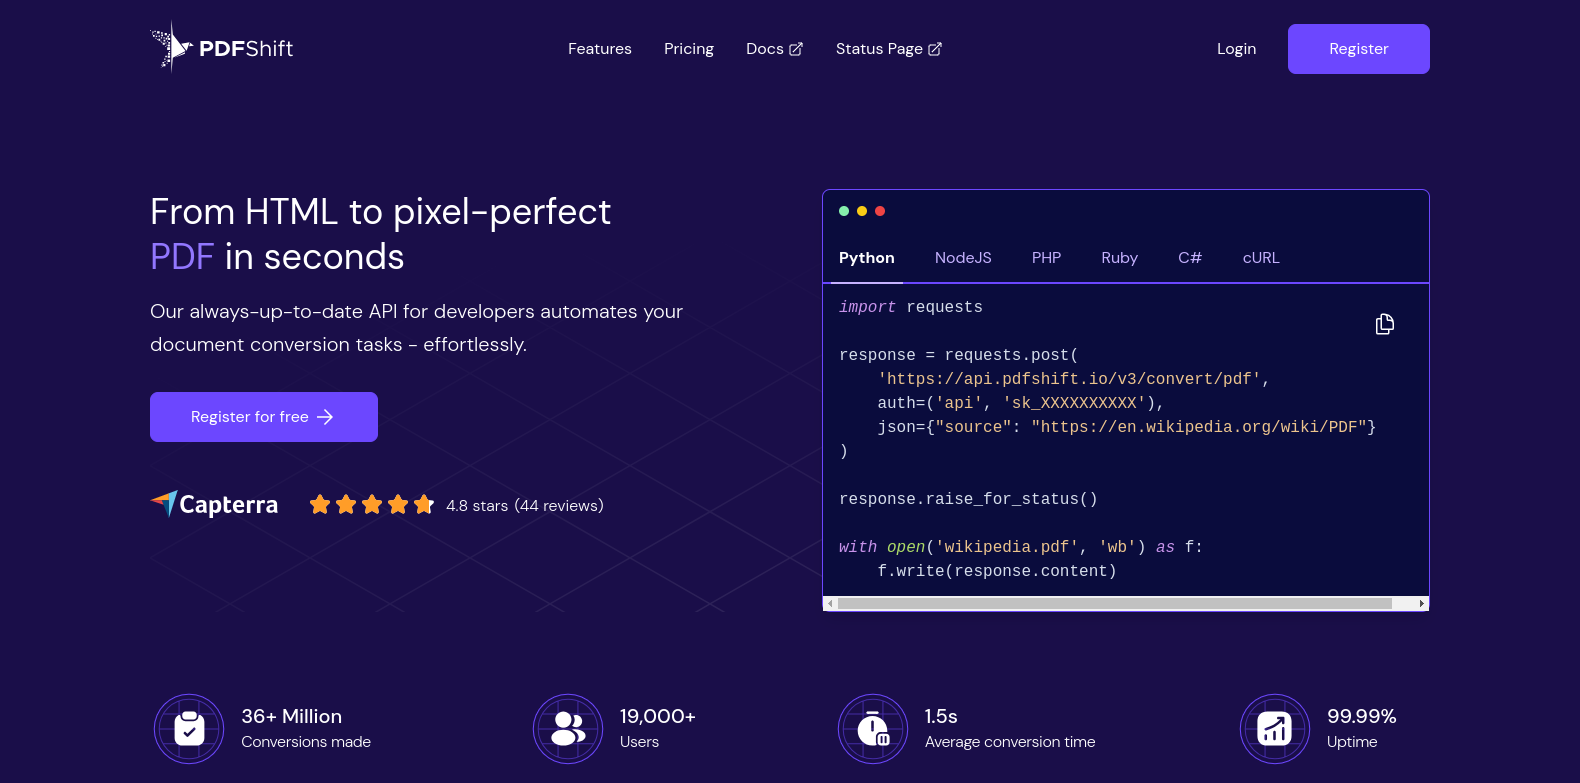1580x783 pixels.
Task: Click the Login link
Action: click(1236, 49)
